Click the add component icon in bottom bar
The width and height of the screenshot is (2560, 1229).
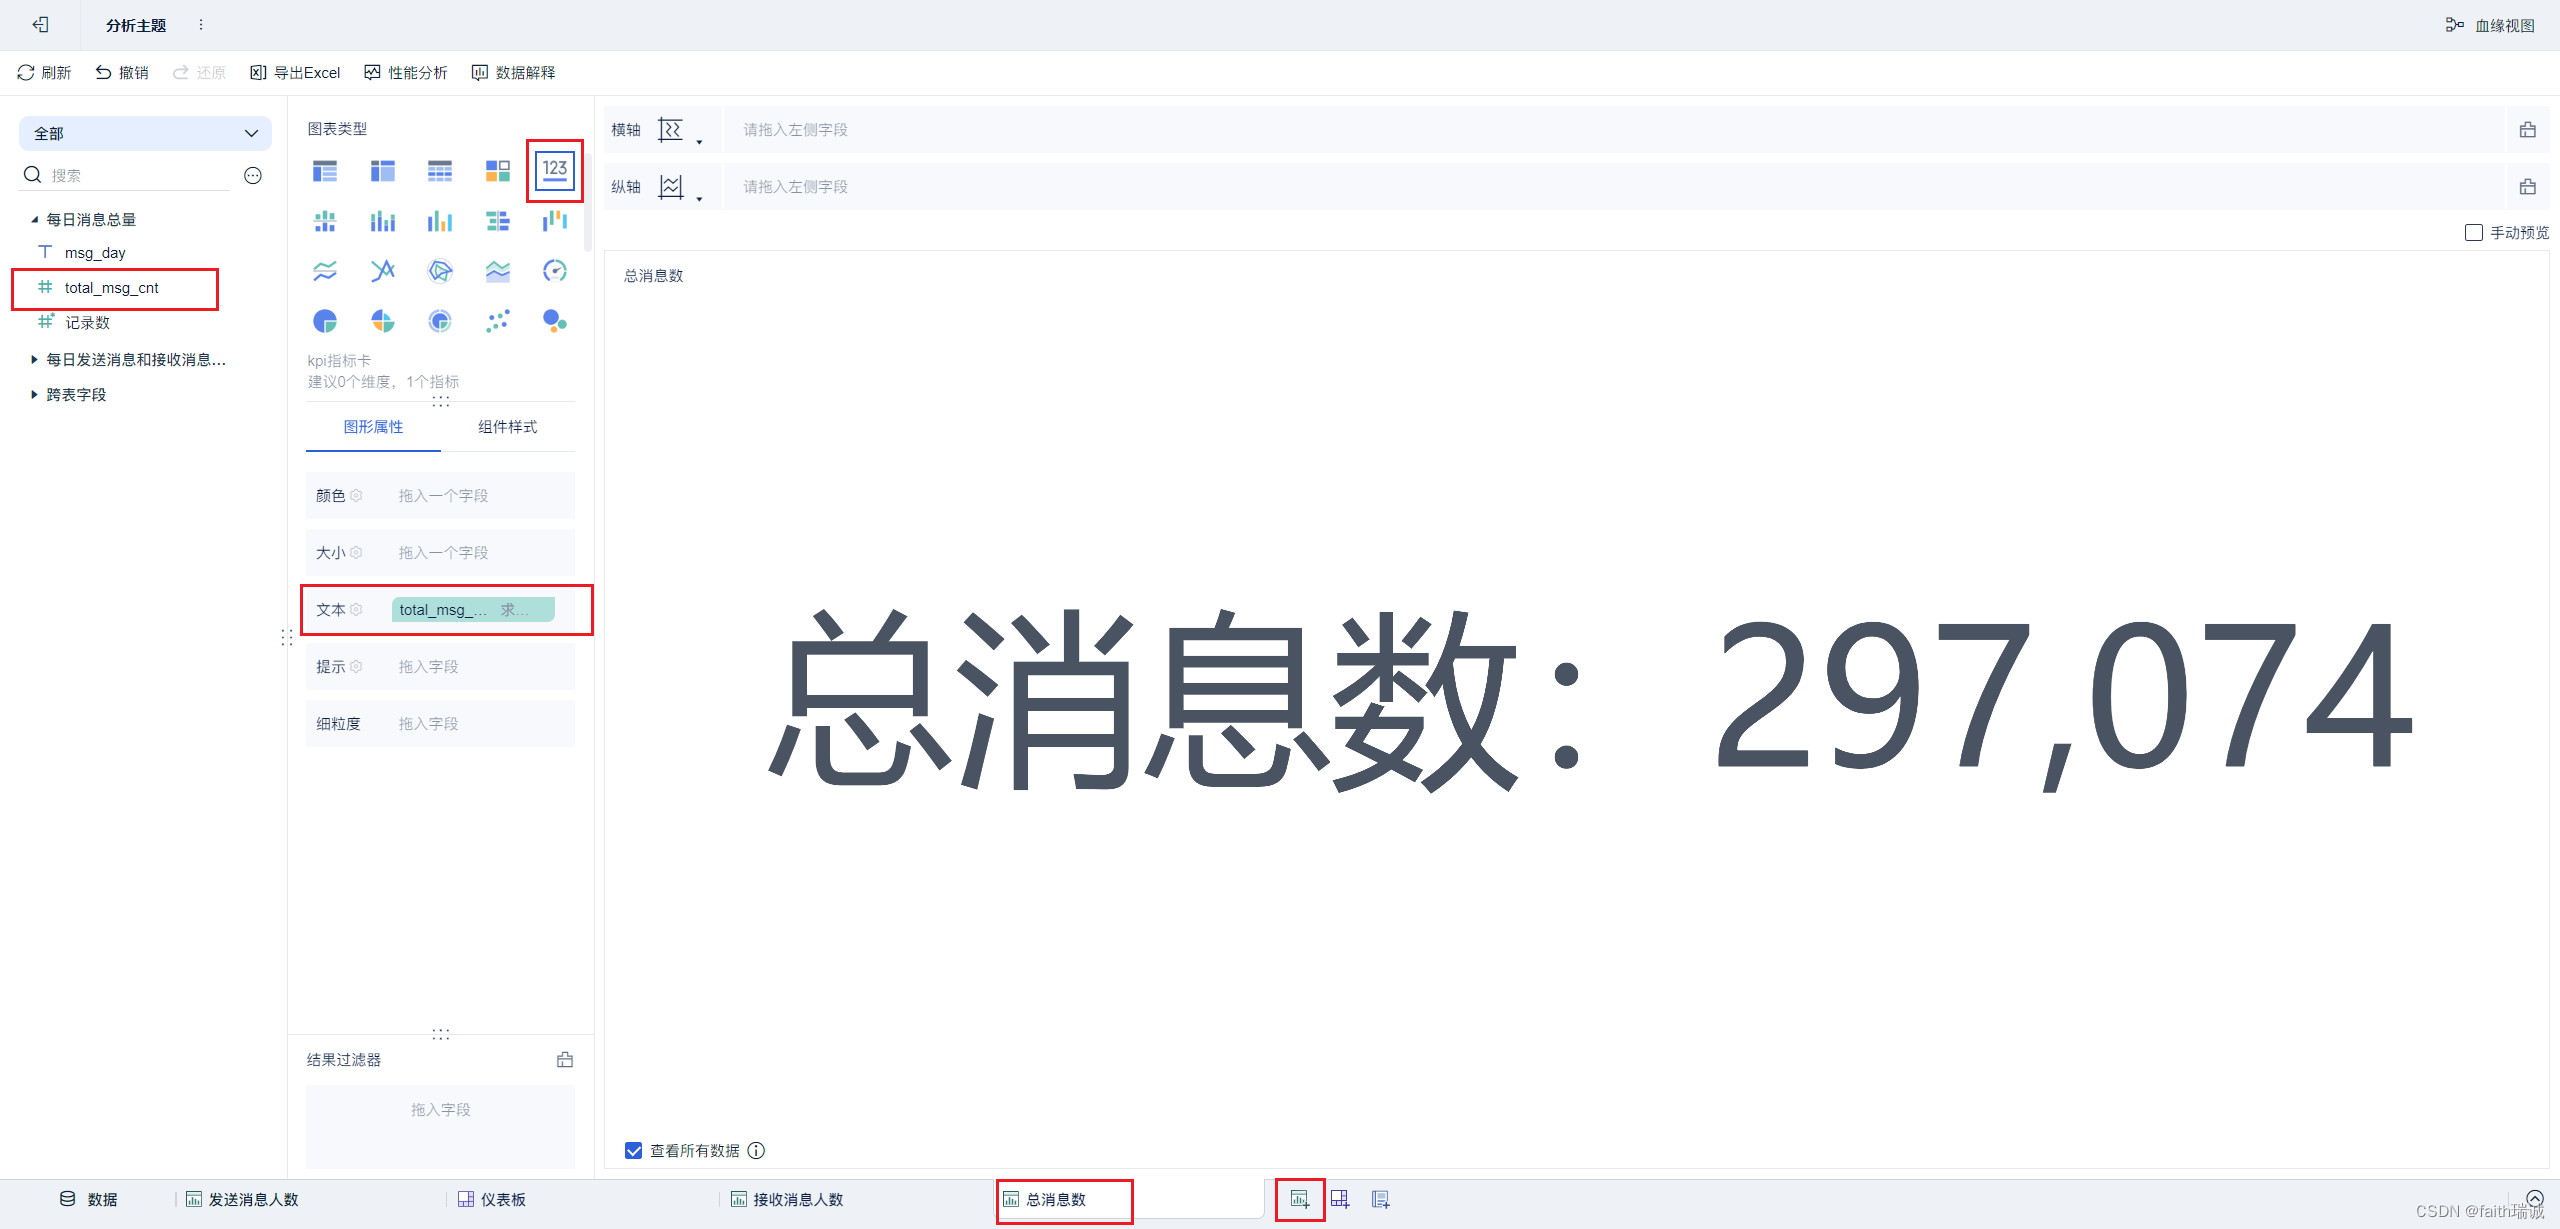click(x=1300, y=1199)
